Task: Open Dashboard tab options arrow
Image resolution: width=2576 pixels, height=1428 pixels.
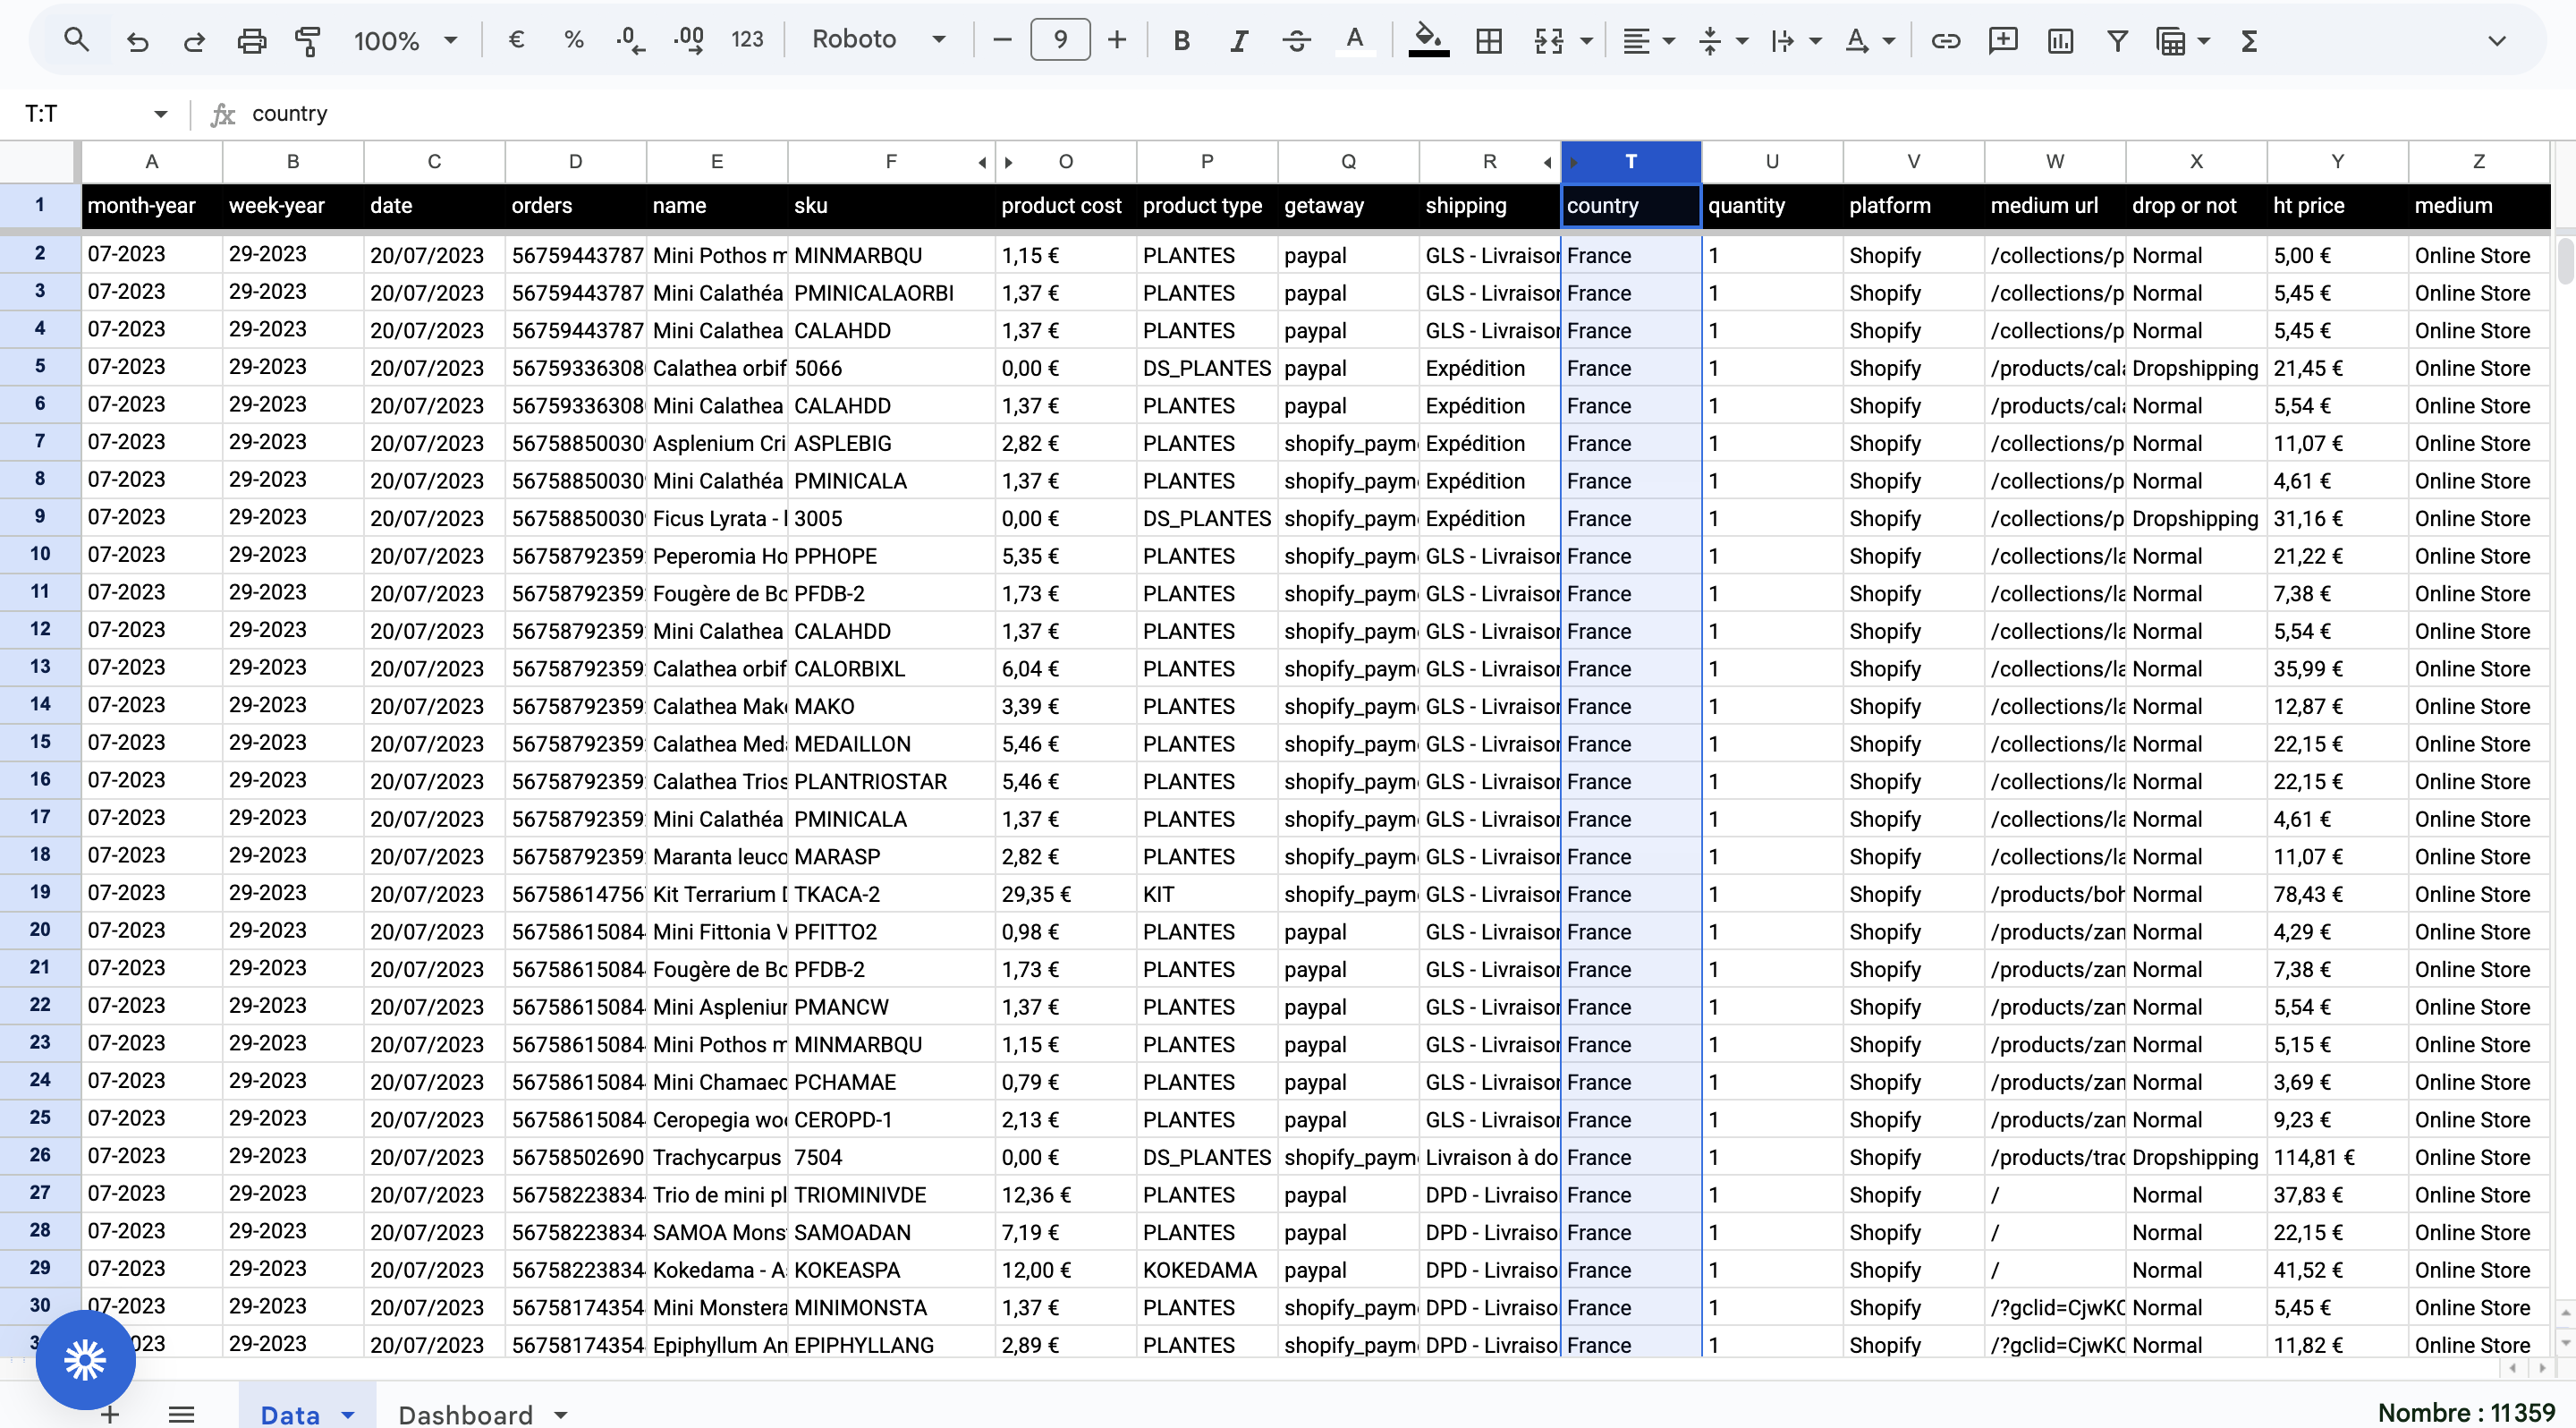Action: (x=561, y=1414)
